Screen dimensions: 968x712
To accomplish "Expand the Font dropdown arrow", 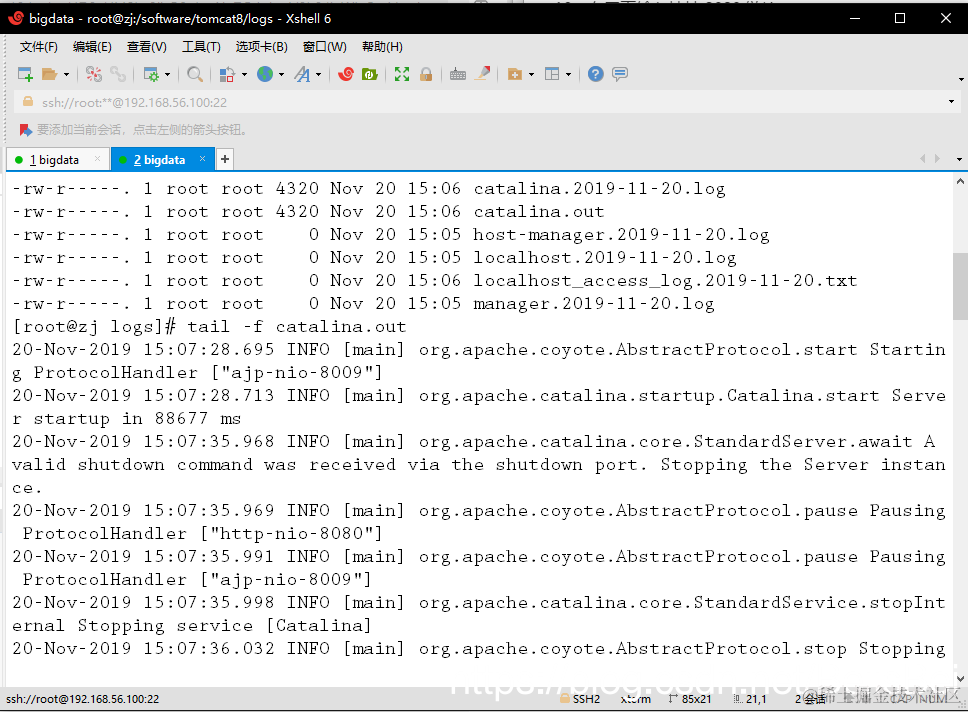I will click(319, 75).
